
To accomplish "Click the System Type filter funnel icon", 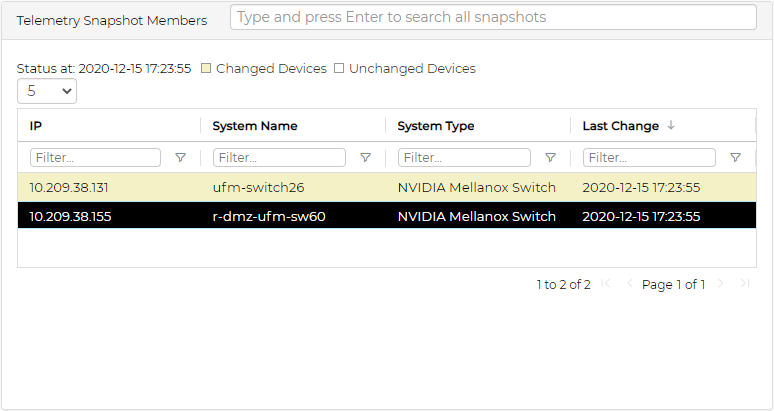I will [550, 158].
